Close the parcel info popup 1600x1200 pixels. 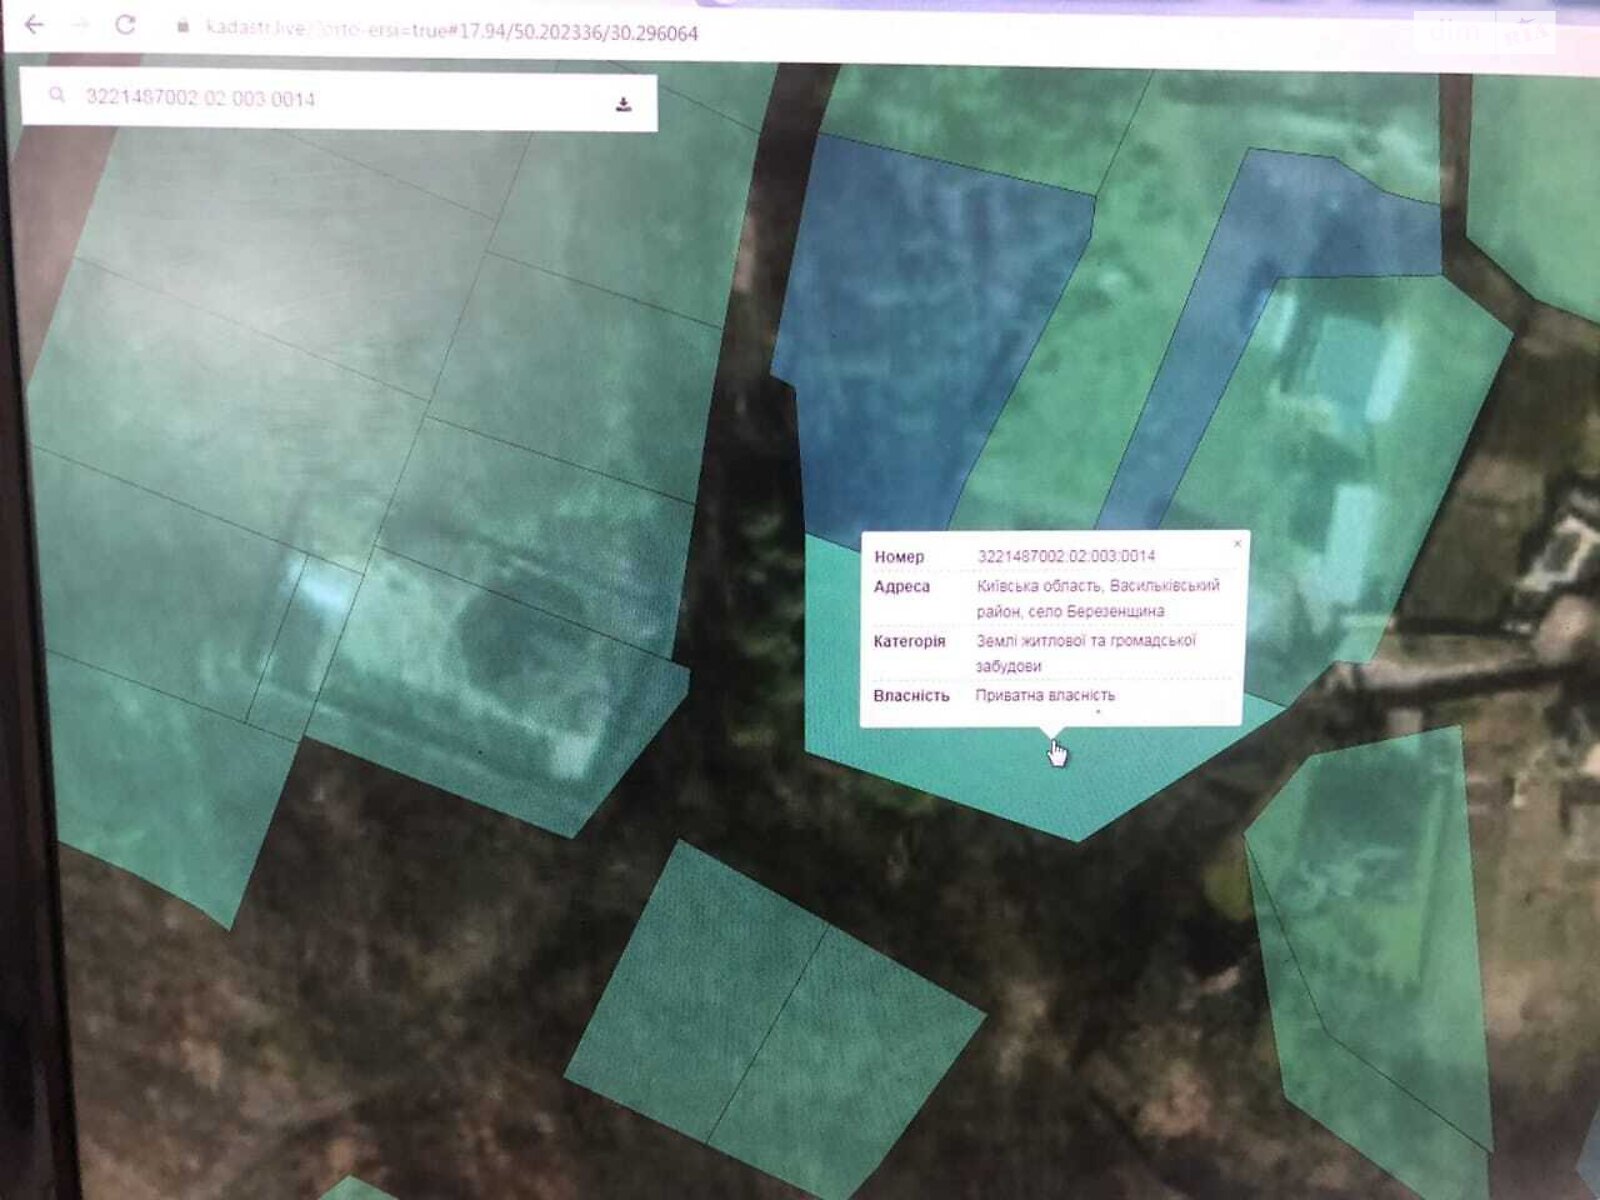1237,544
